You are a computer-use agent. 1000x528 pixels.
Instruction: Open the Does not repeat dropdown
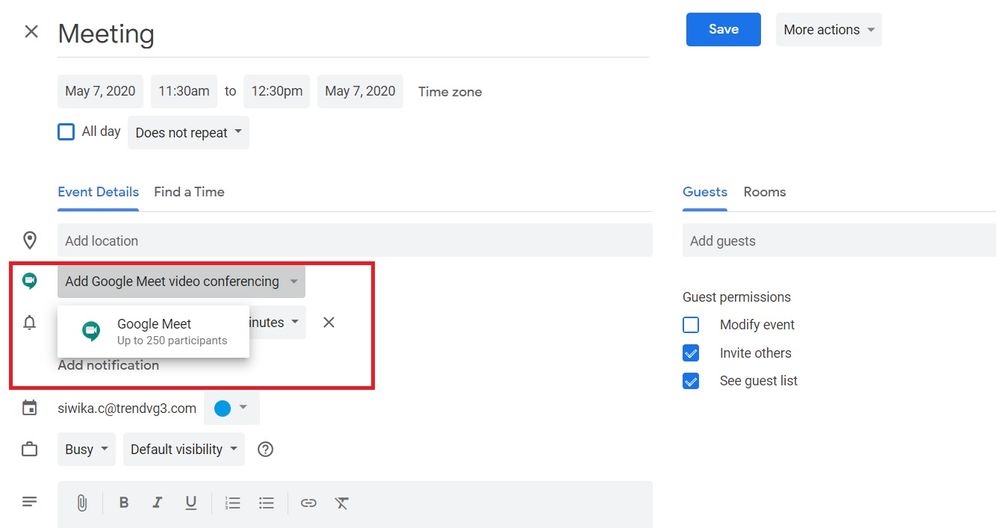coord(189,133)
